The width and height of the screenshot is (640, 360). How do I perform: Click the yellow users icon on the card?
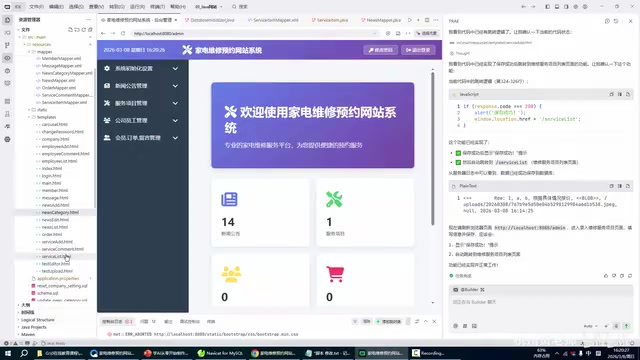tap(231, 274)
